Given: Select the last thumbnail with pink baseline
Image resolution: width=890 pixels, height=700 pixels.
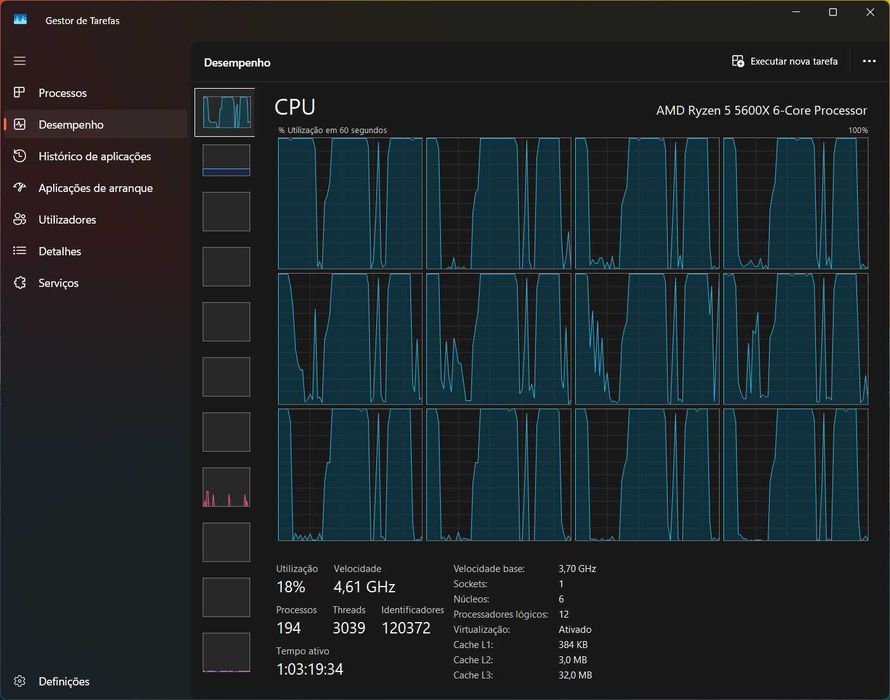Looking at the screenshot, I should tap(226, 652).
